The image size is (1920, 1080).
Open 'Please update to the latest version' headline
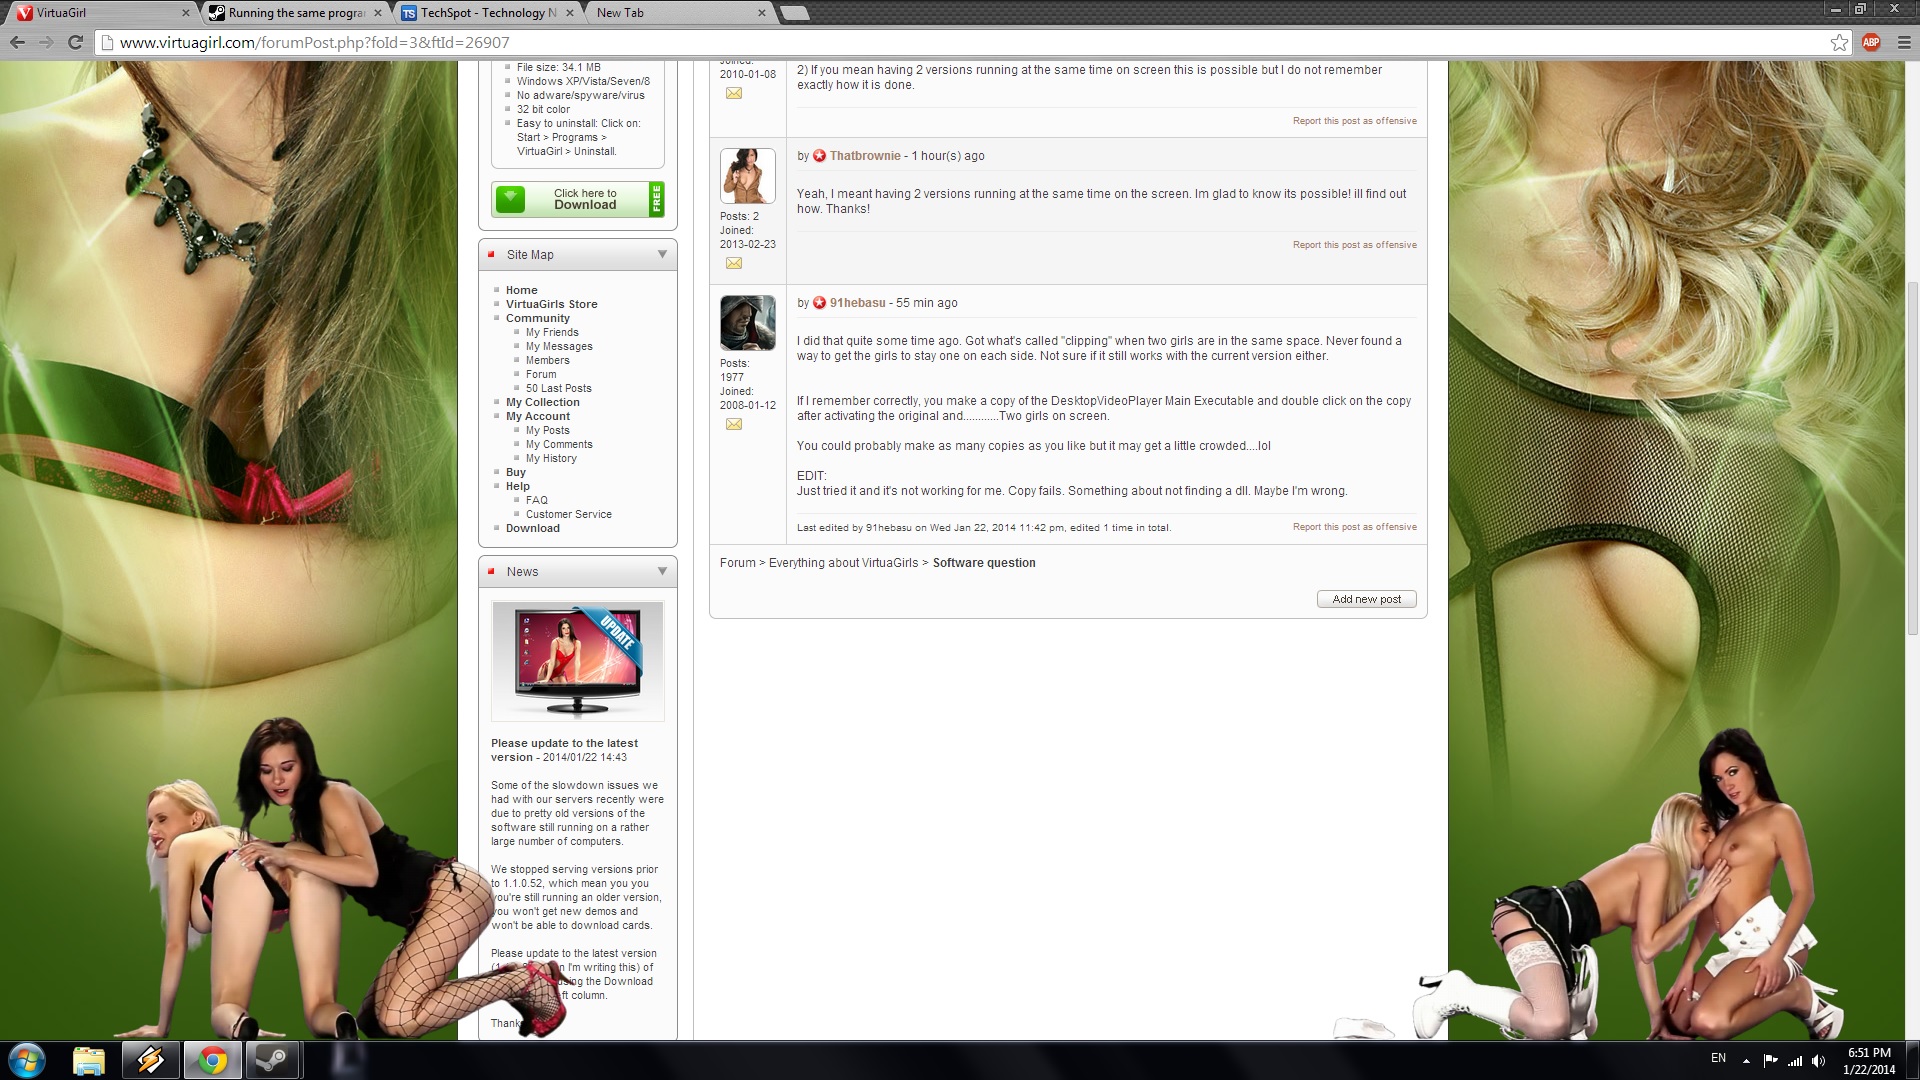[x=564, y=750]
